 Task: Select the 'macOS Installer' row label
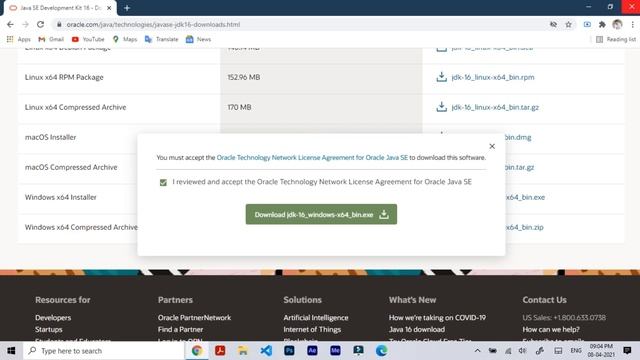(x=51, y=137)
